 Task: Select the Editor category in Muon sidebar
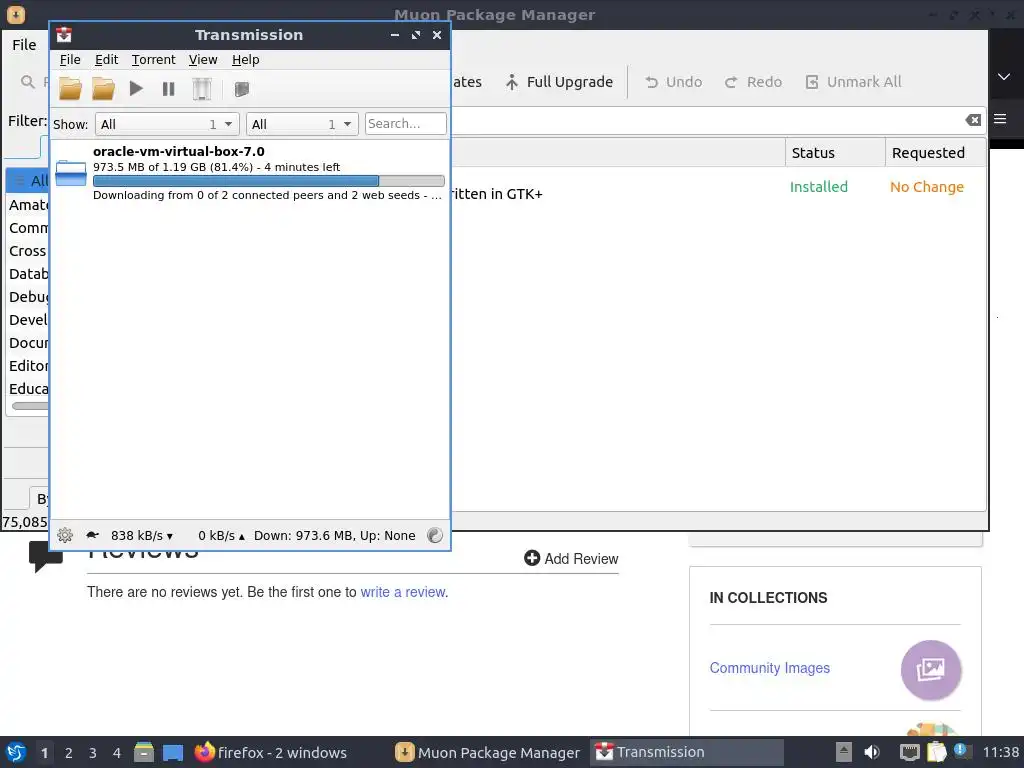pos(27,366)
